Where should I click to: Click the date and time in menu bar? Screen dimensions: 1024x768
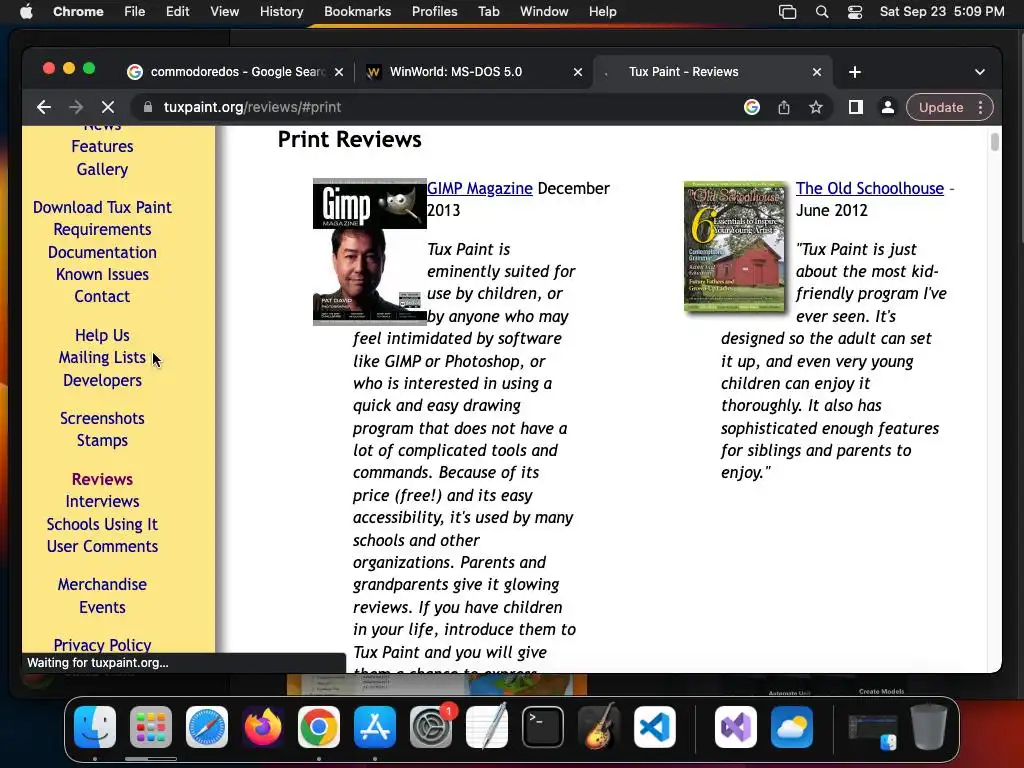(942, 12)
